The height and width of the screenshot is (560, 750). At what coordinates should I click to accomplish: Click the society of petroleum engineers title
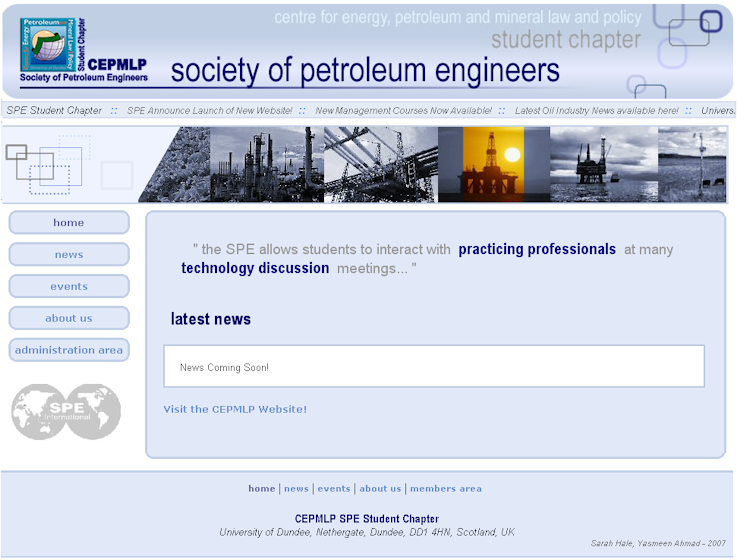[365, 71]
